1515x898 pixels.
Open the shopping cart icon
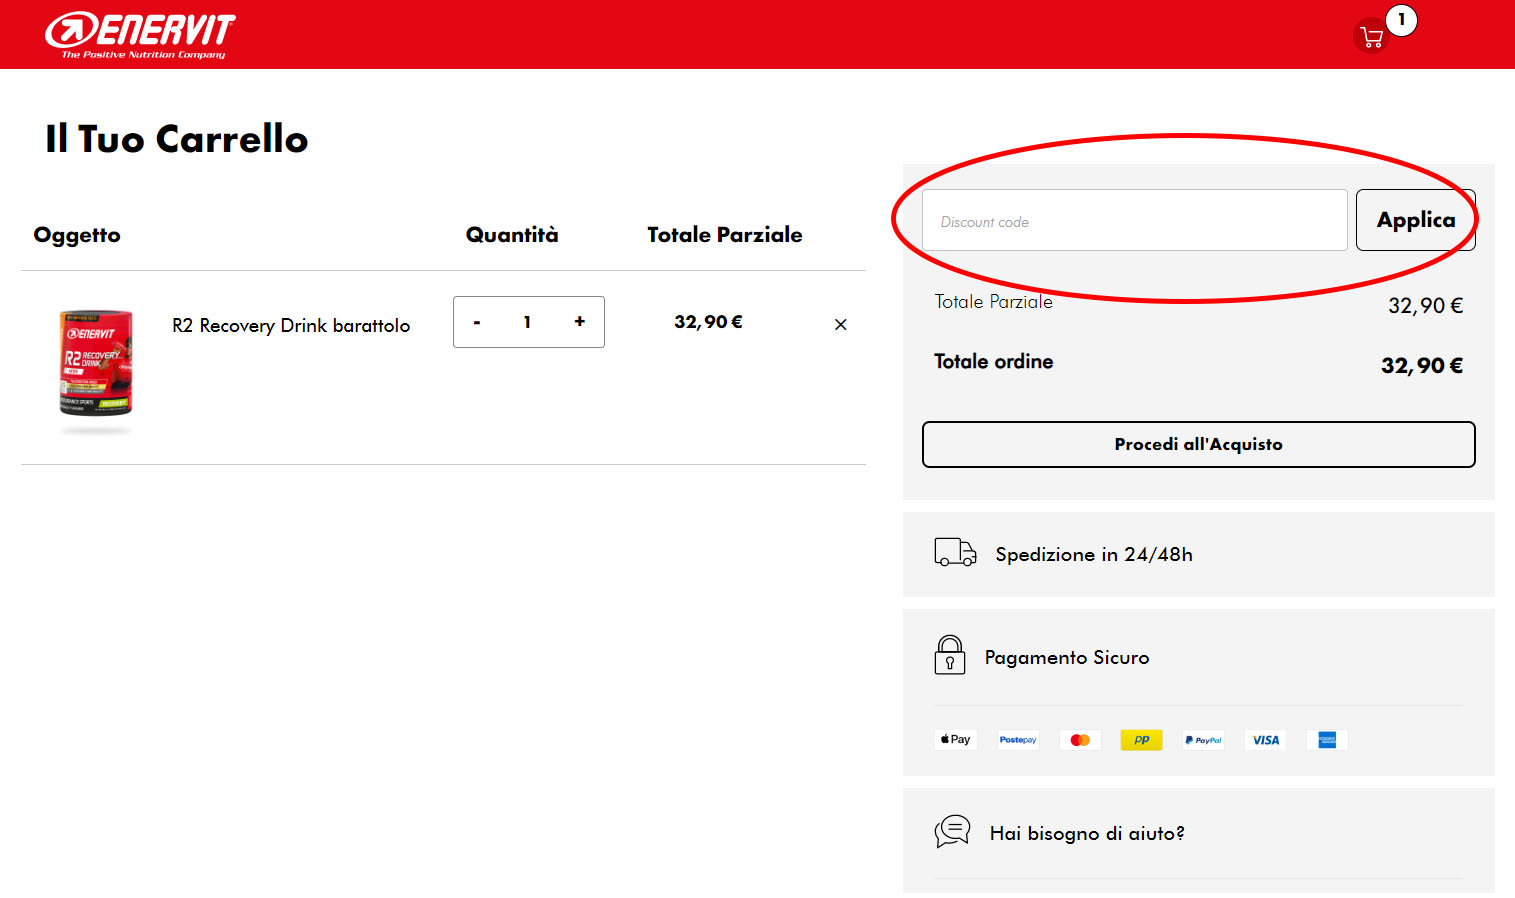[1370, 36]
